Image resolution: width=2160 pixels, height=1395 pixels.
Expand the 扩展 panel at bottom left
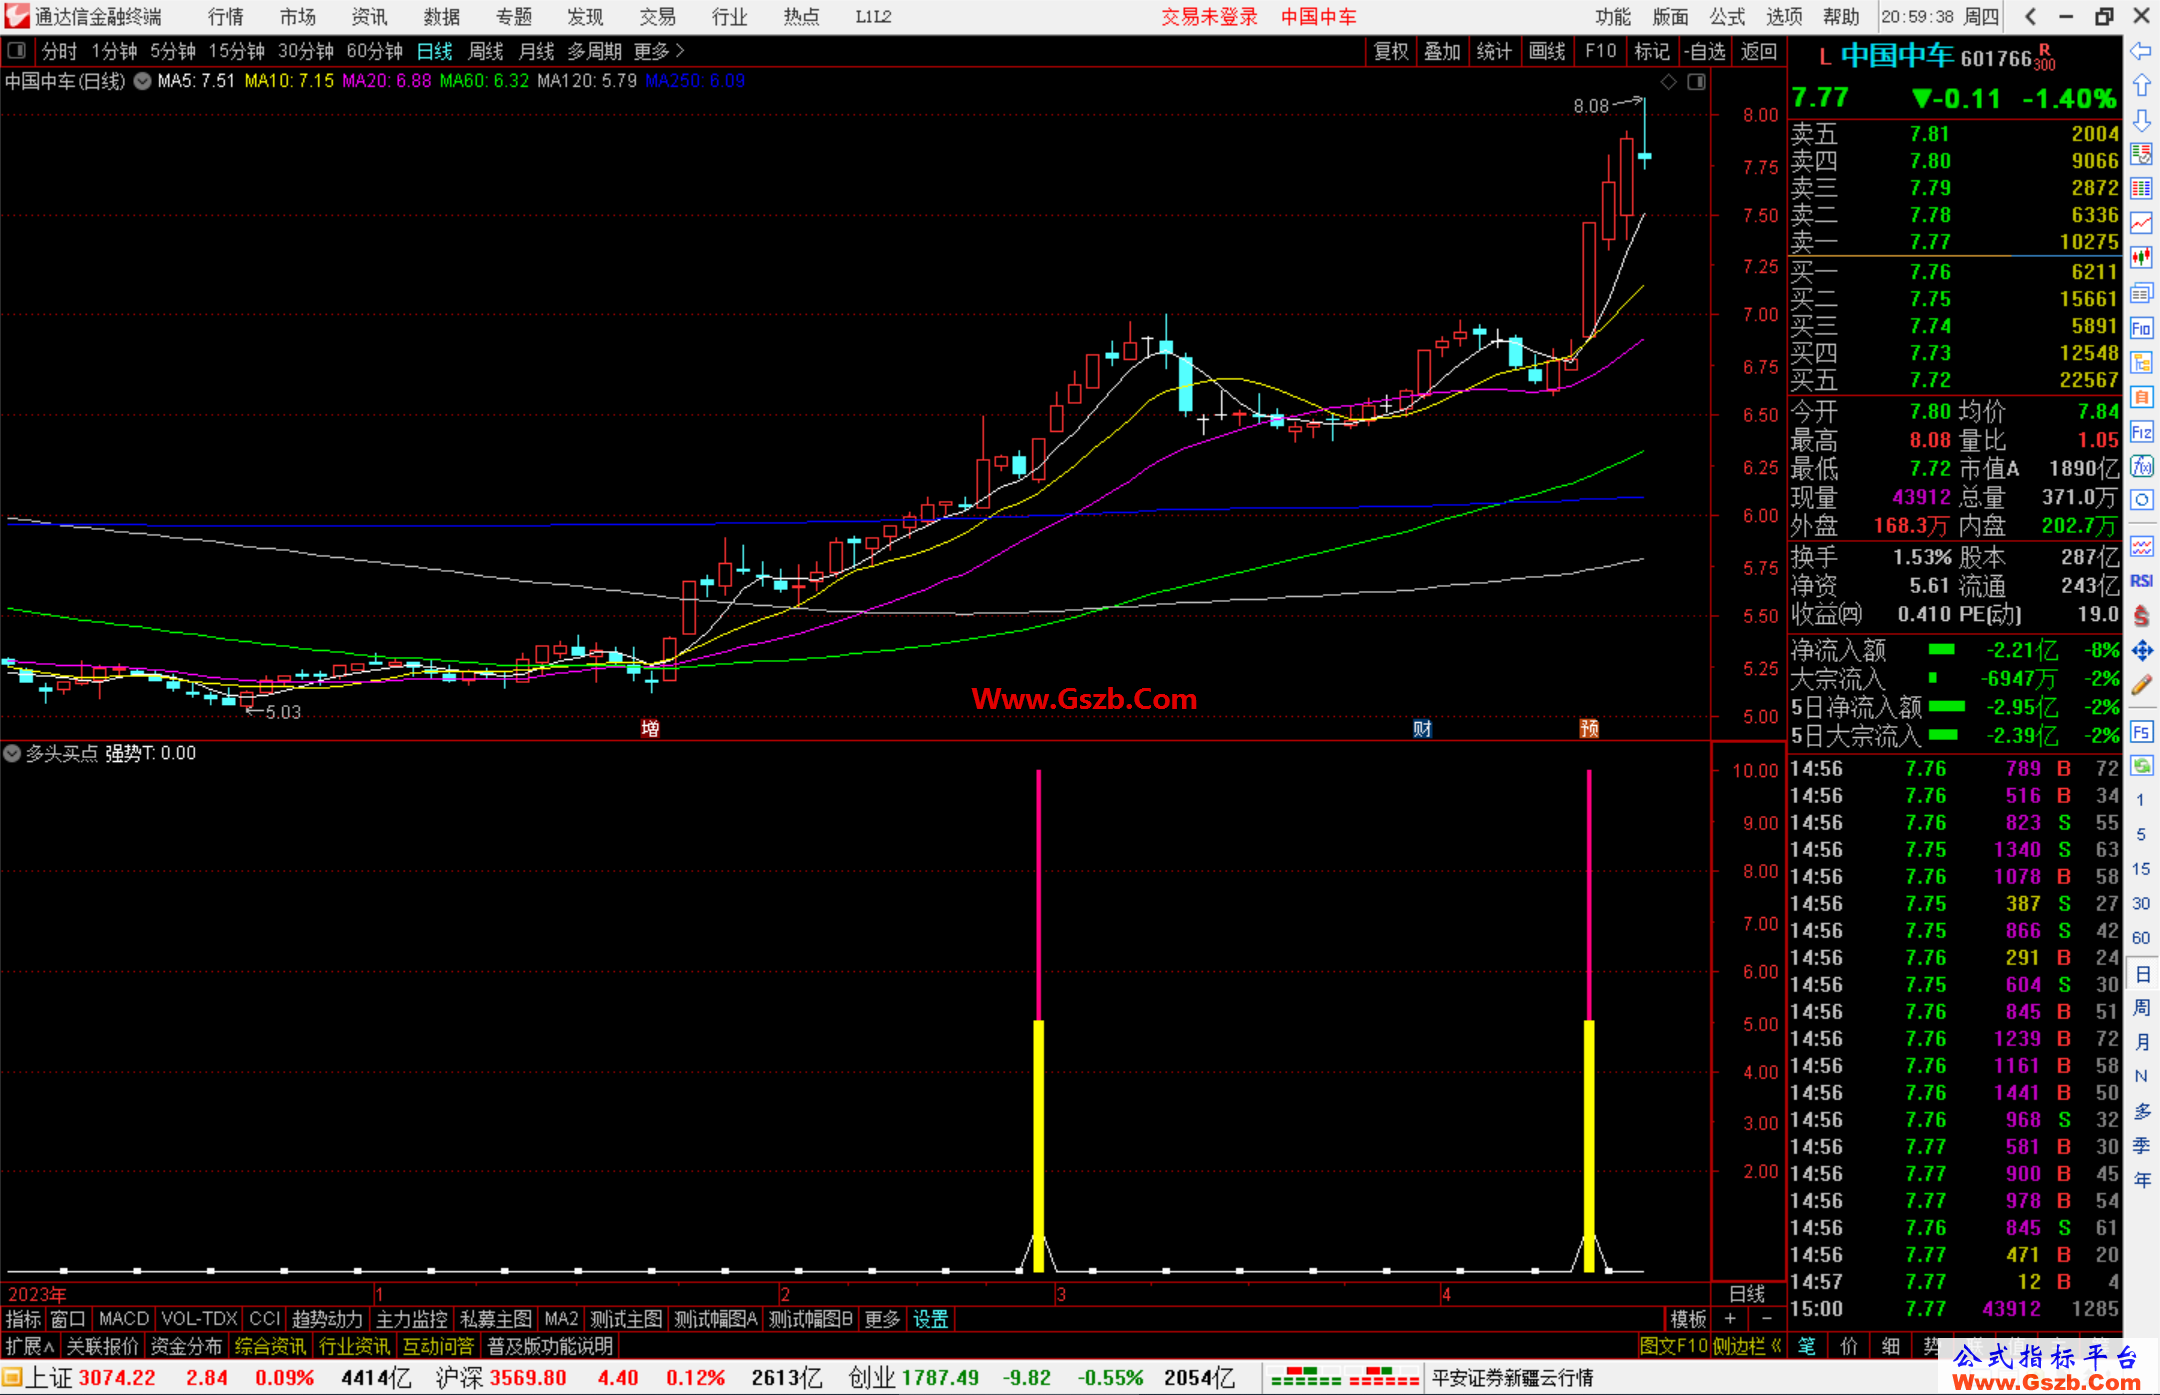click(x=30, y=1346)
